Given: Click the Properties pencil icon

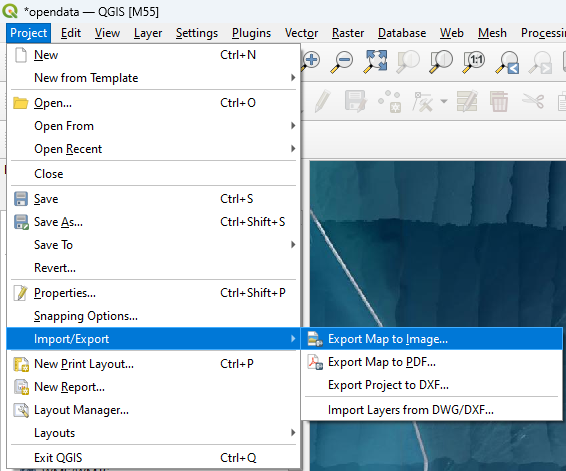Looking at the screenshot, I should pos(21,293).
